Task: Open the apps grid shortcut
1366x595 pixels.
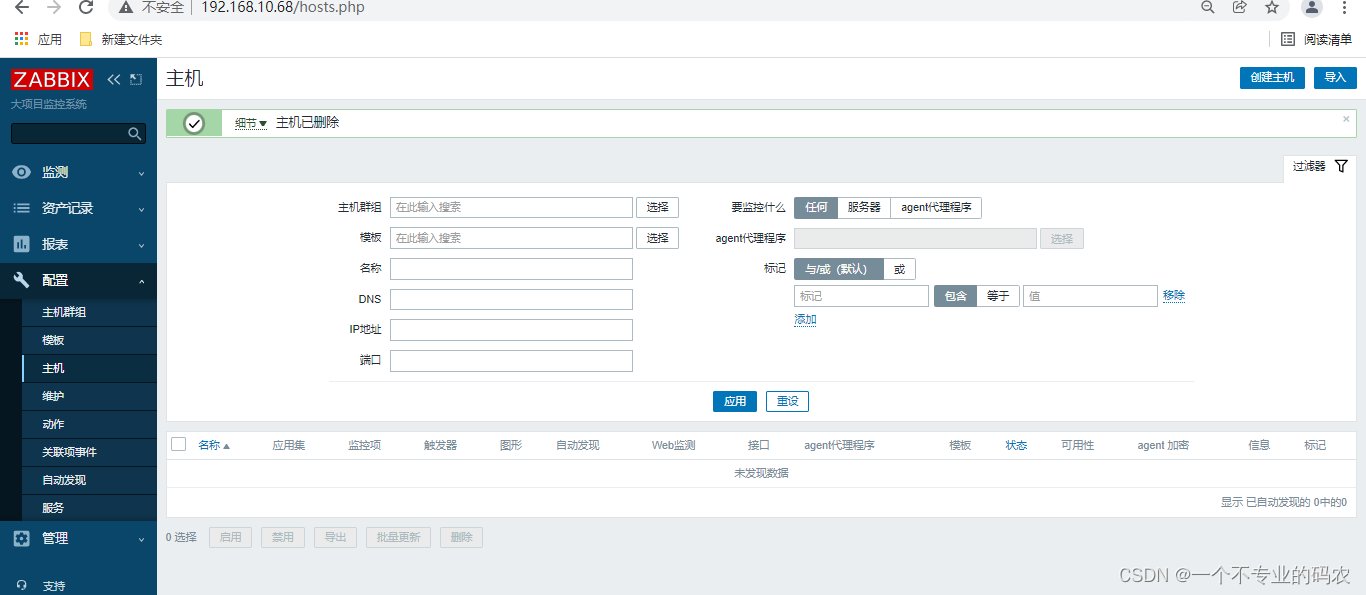Action: 21,39
